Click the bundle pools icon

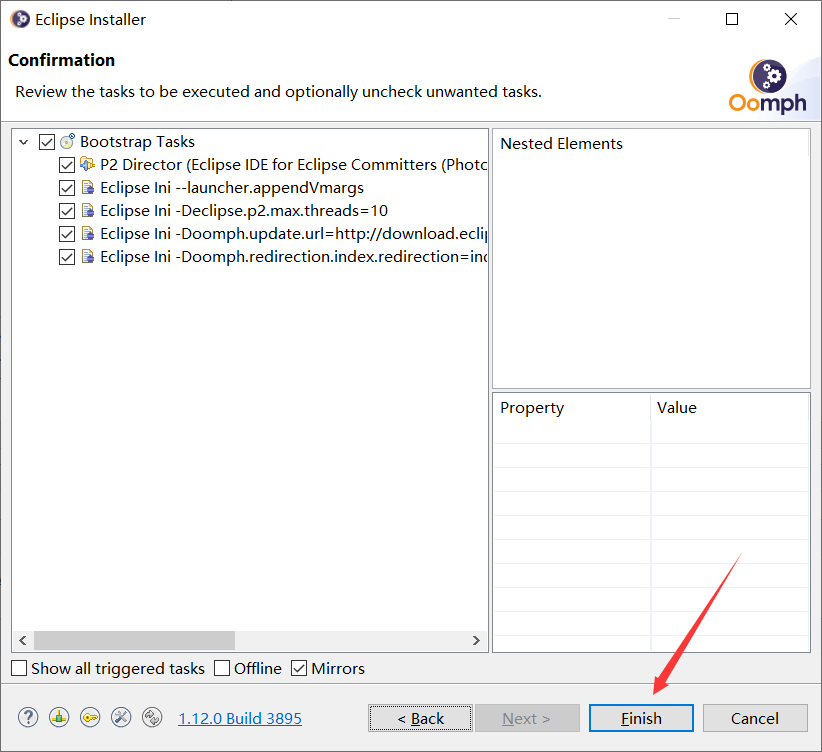tap(59, 717)
